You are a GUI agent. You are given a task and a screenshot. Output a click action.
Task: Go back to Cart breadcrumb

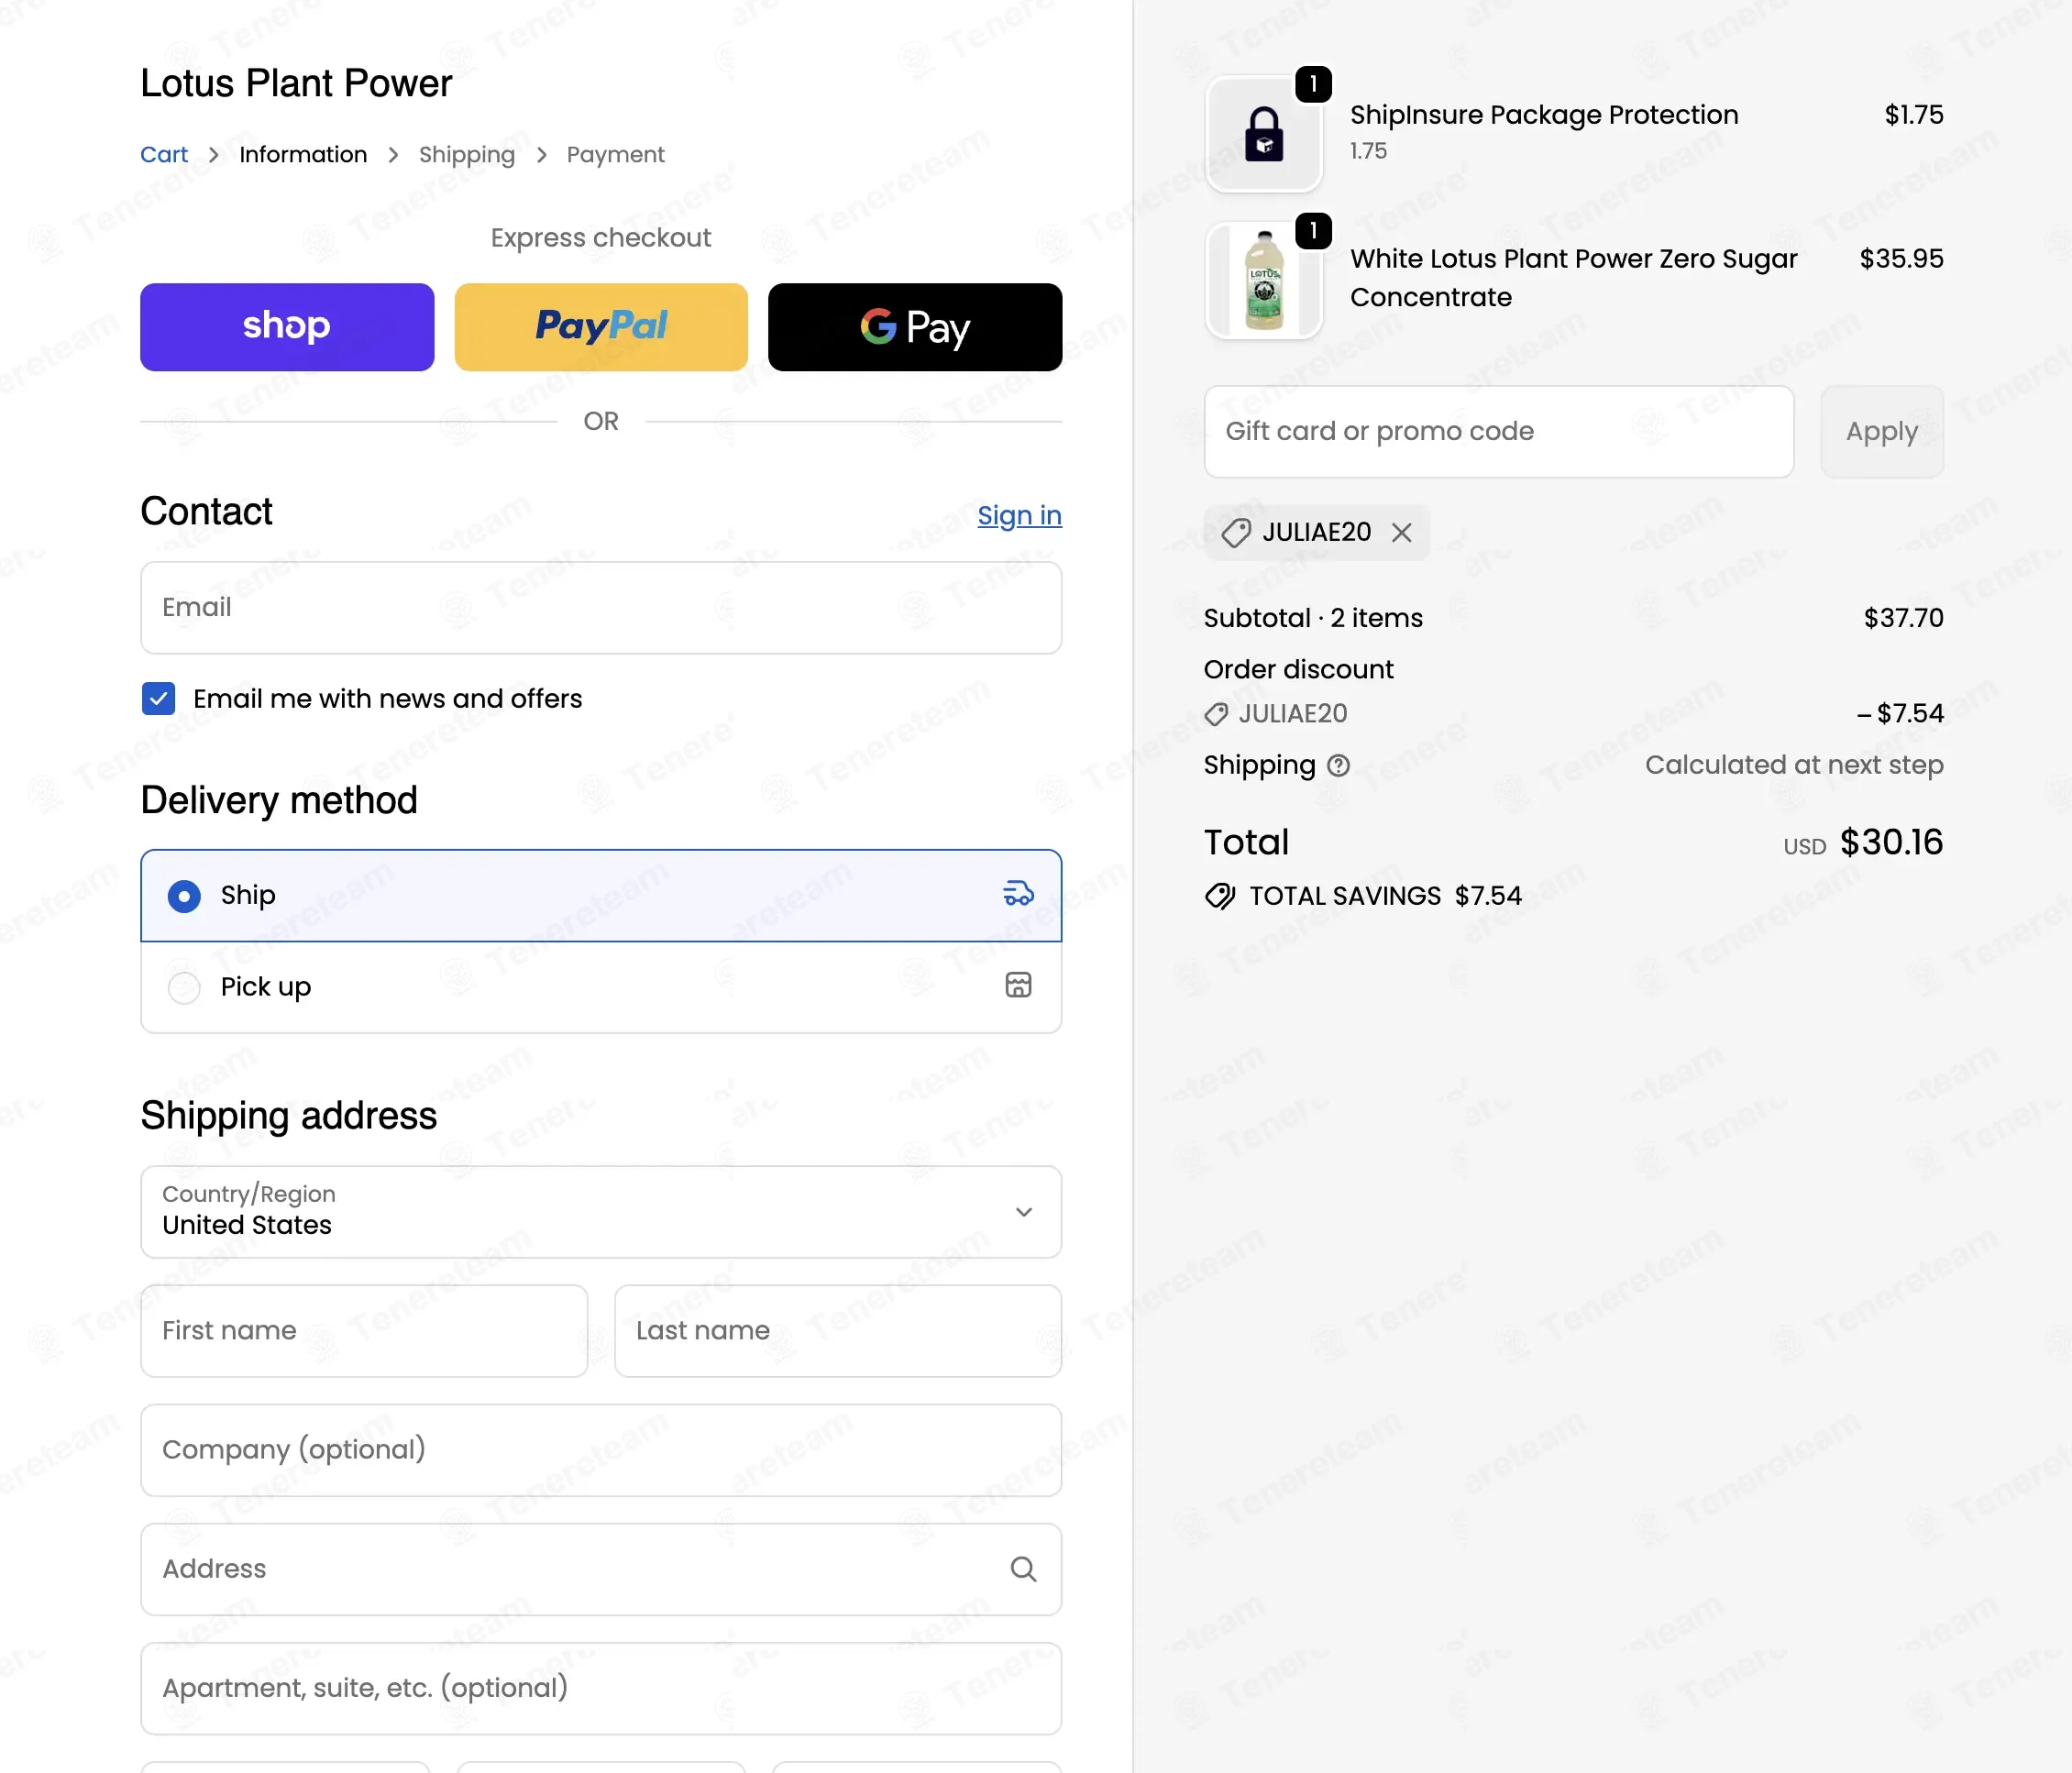[164, 155]
